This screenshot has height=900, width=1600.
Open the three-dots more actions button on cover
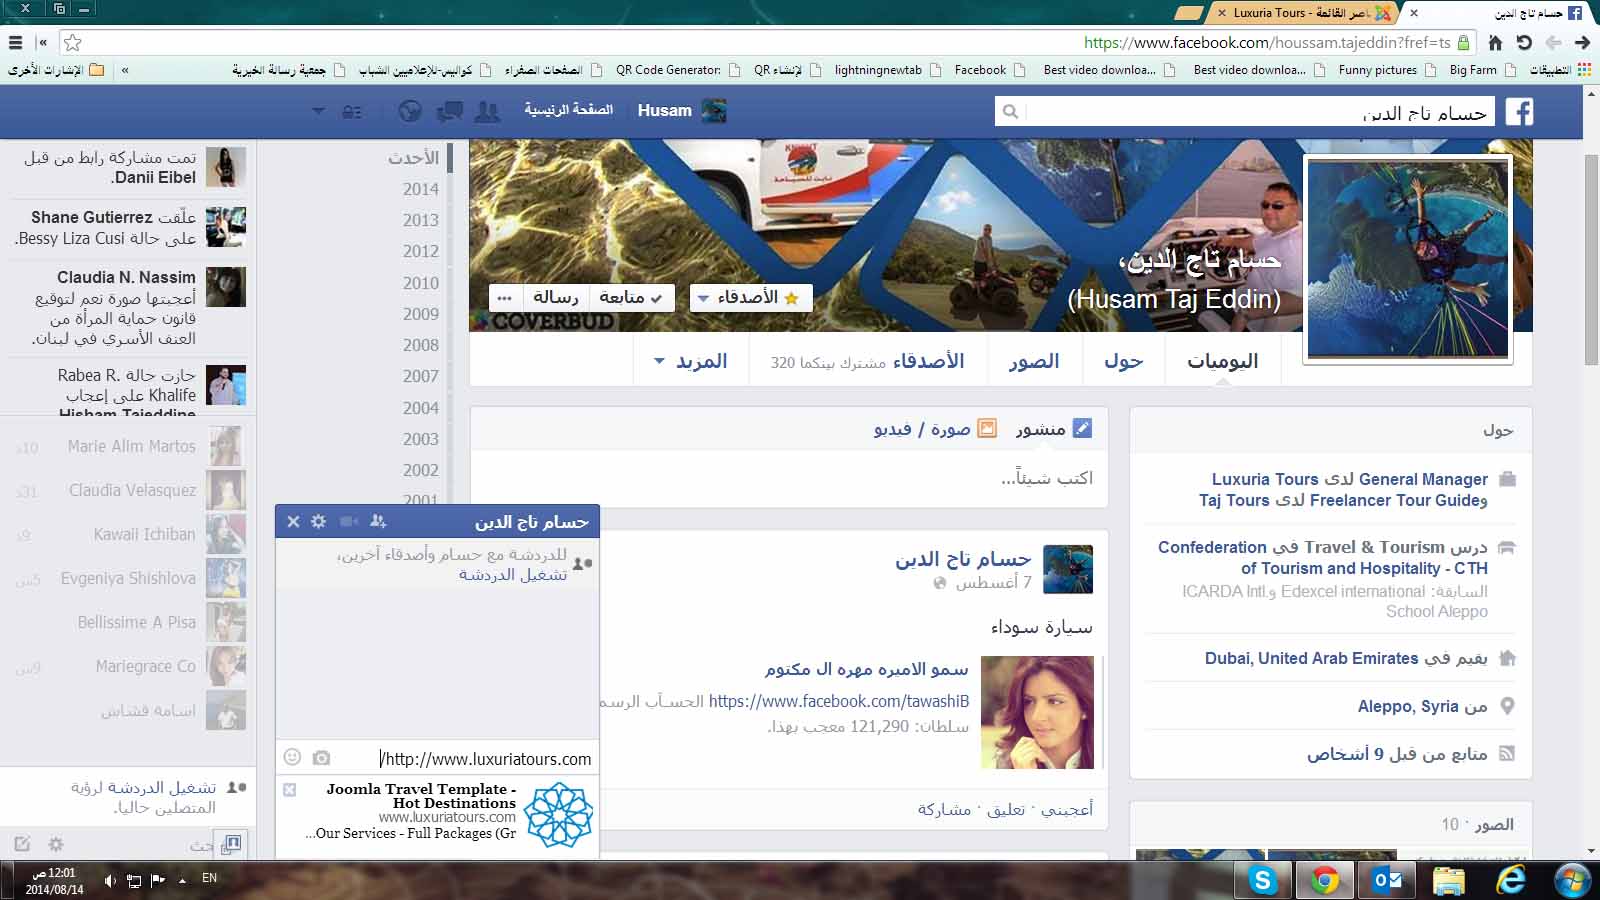(505, 297)
